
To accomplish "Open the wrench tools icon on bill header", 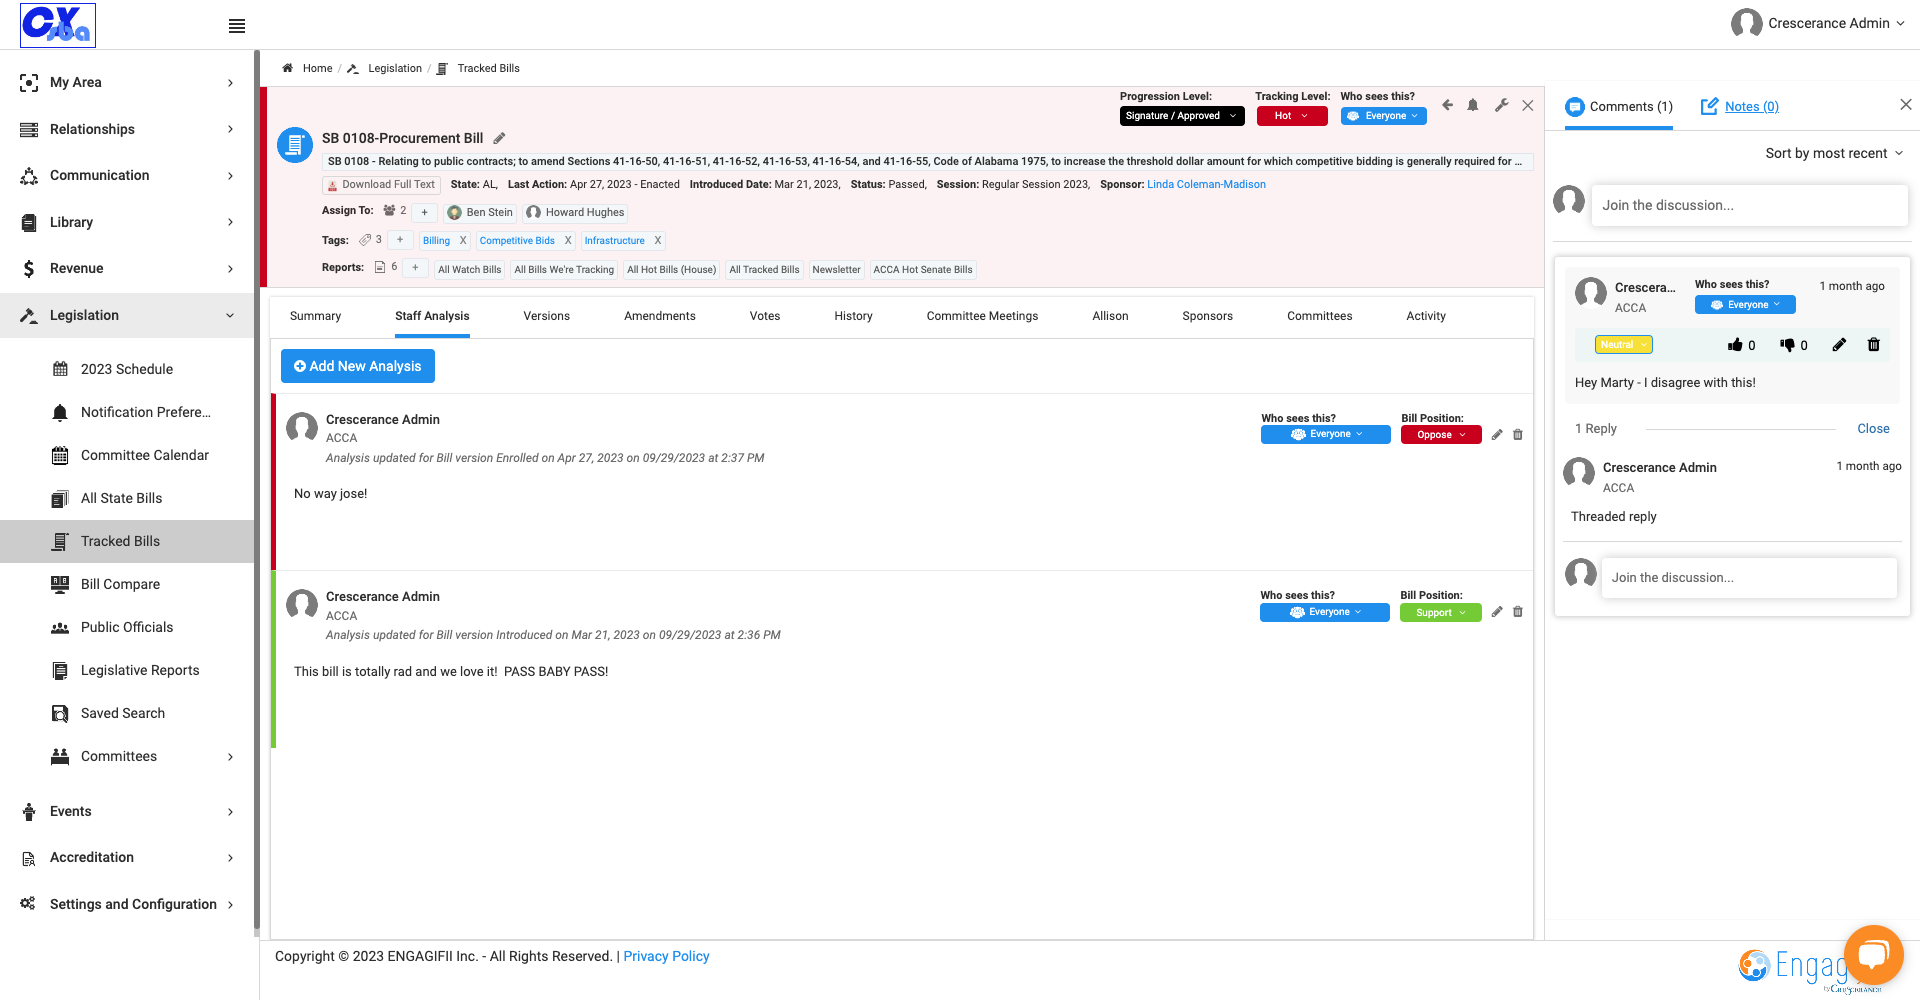I will tap(1501, 105).
